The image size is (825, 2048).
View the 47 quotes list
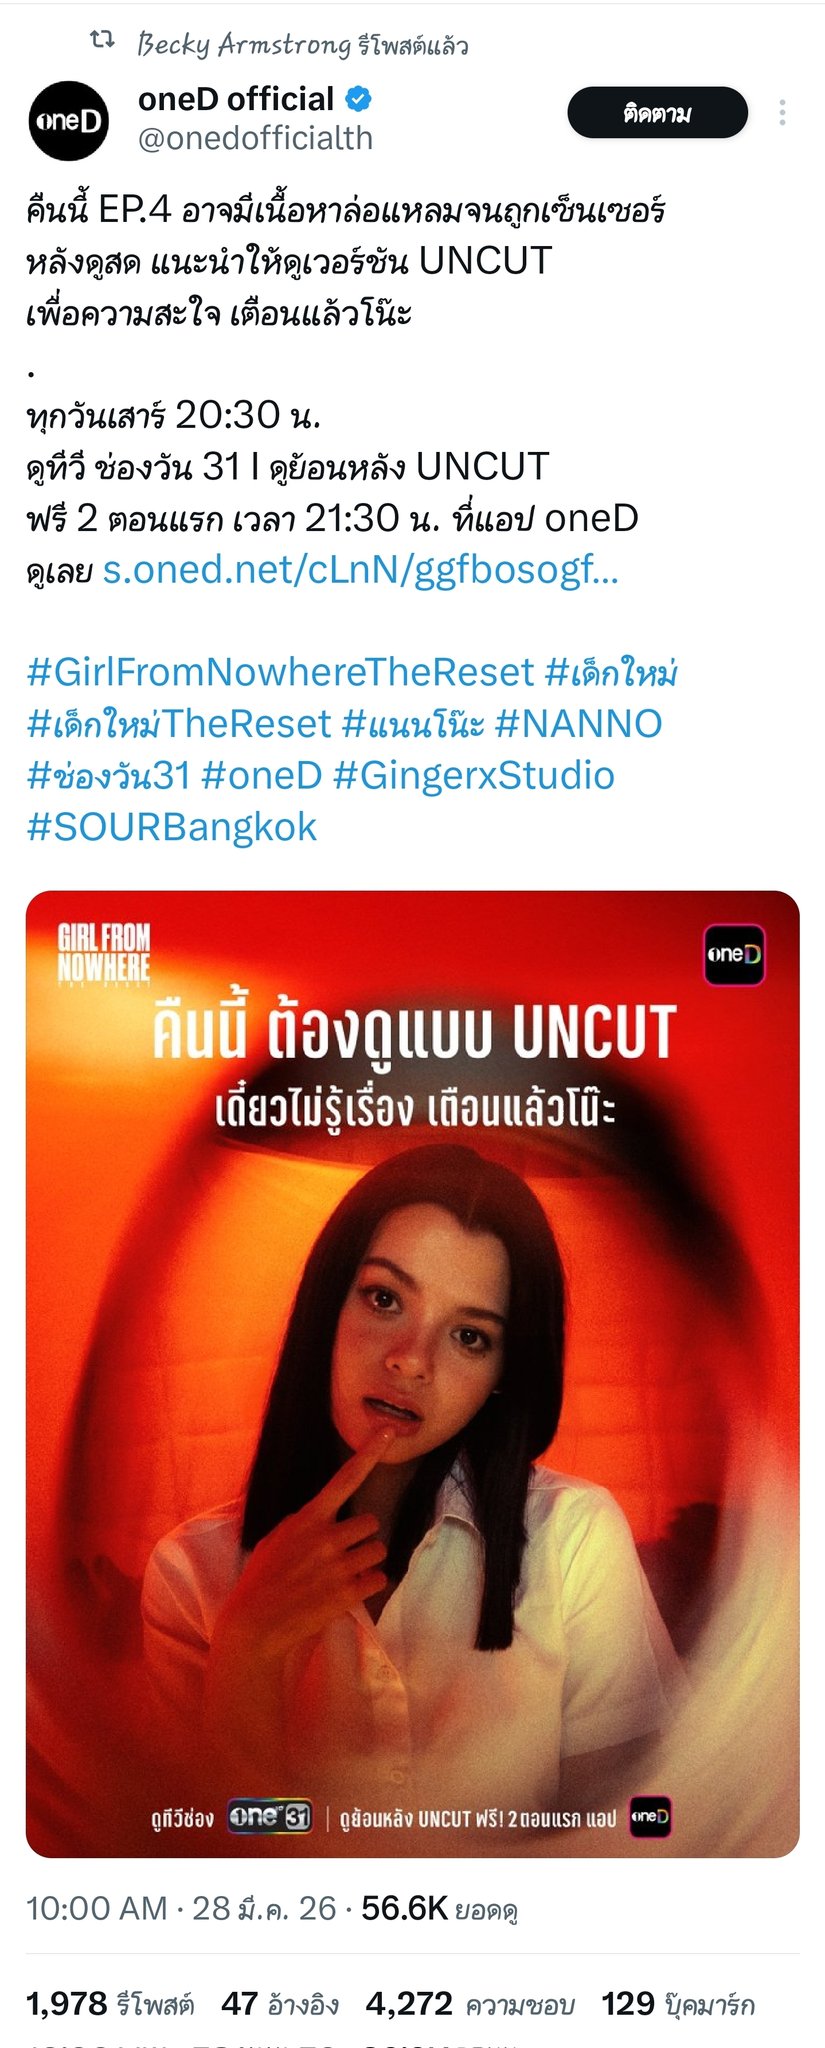pos(280,2004)
